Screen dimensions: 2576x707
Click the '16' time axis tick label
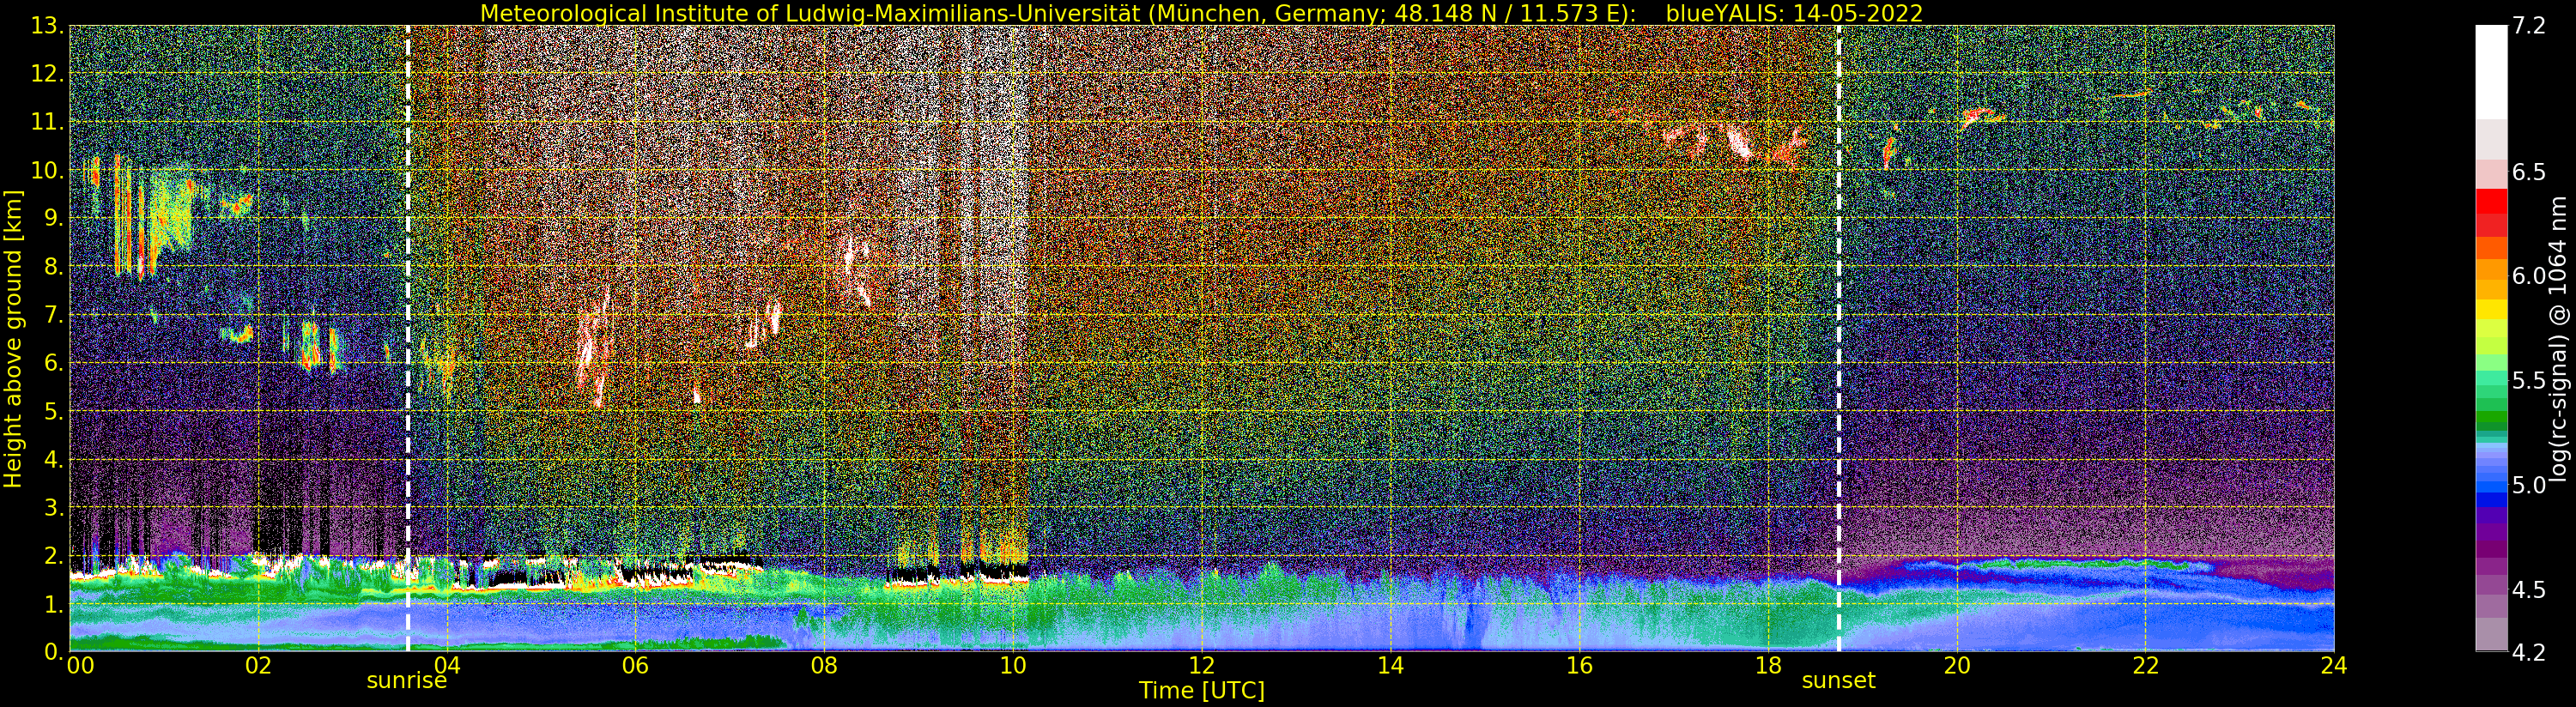tap(1579, 665)
